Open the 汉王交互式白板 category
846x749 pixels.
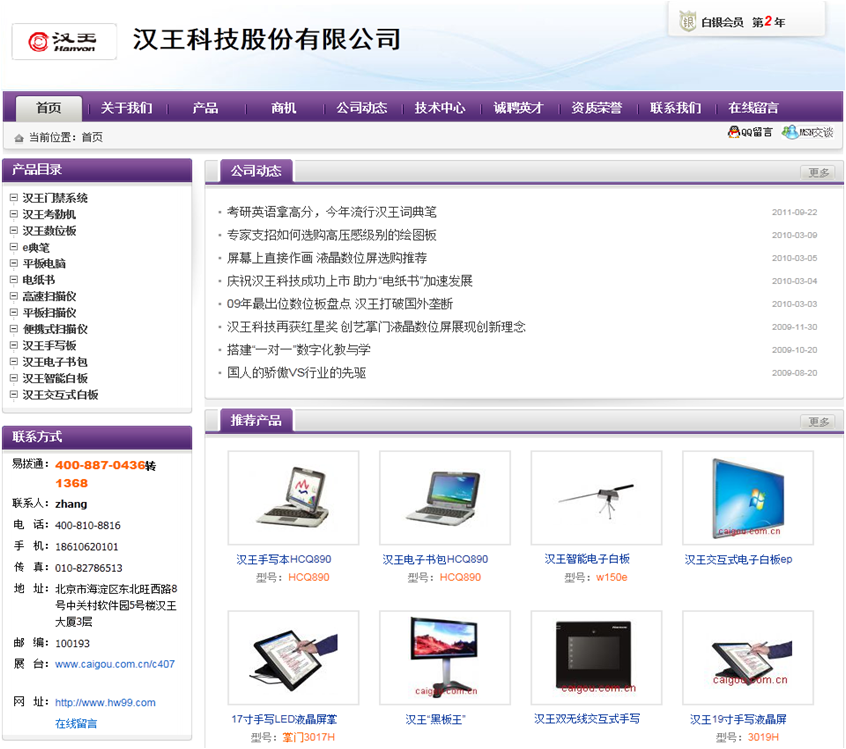pyautogui.click(x=60, y=394)
